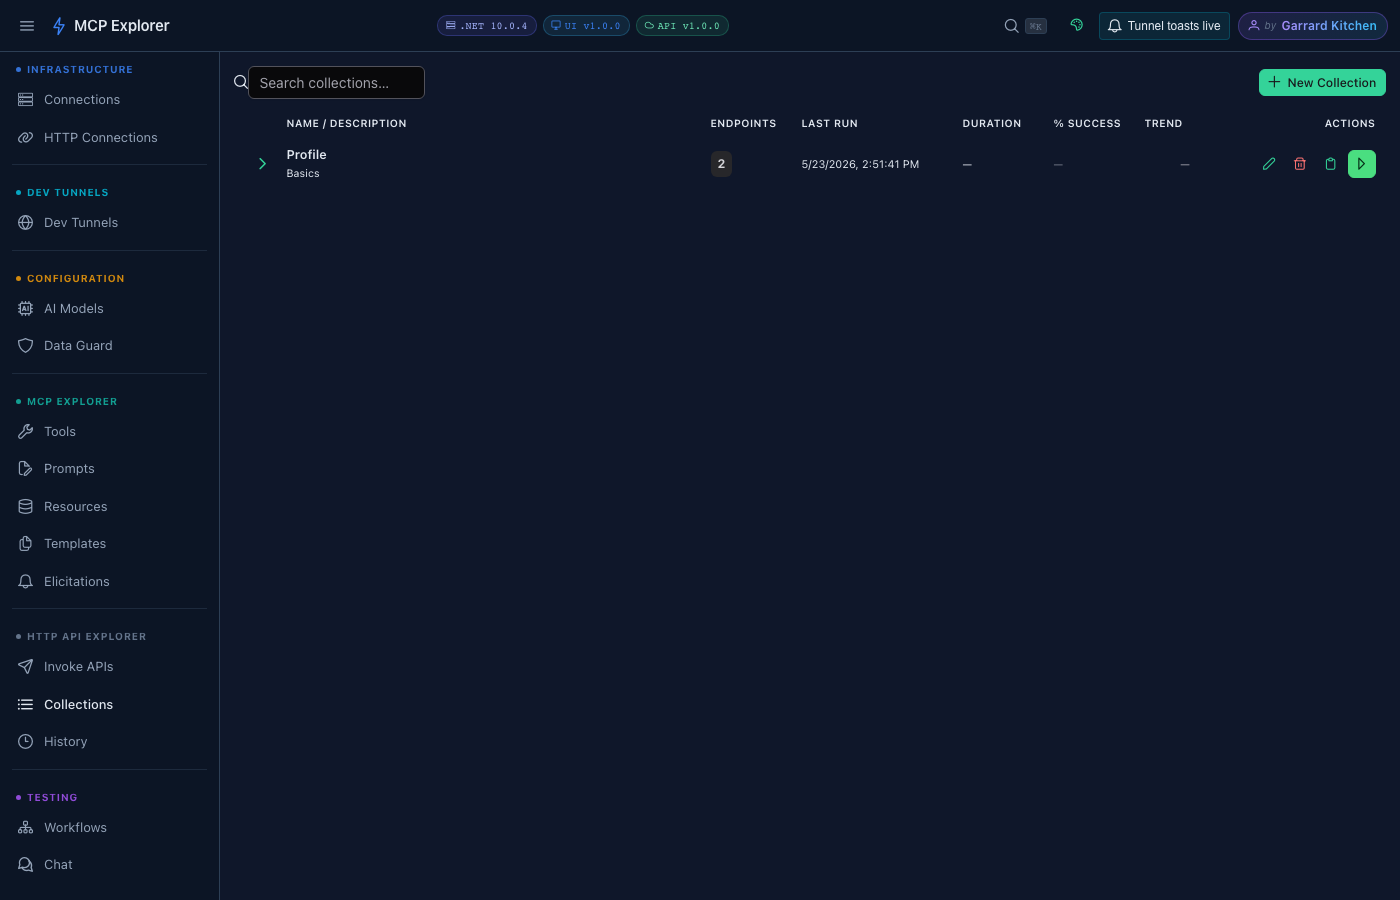Click the Trend column header
Screen dimensions: 1400x900
coord(1163,124)
